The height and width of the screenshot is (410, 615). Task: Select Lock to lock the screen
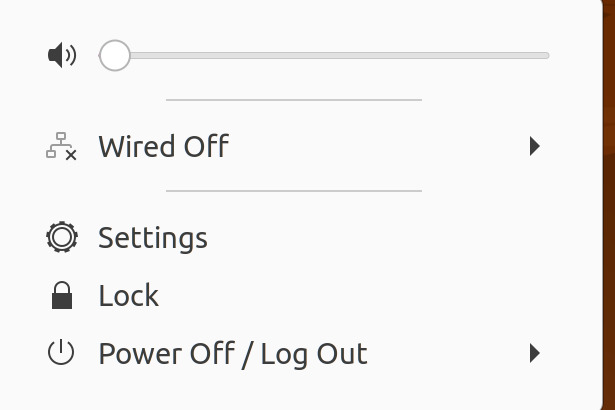pos(129,296)
